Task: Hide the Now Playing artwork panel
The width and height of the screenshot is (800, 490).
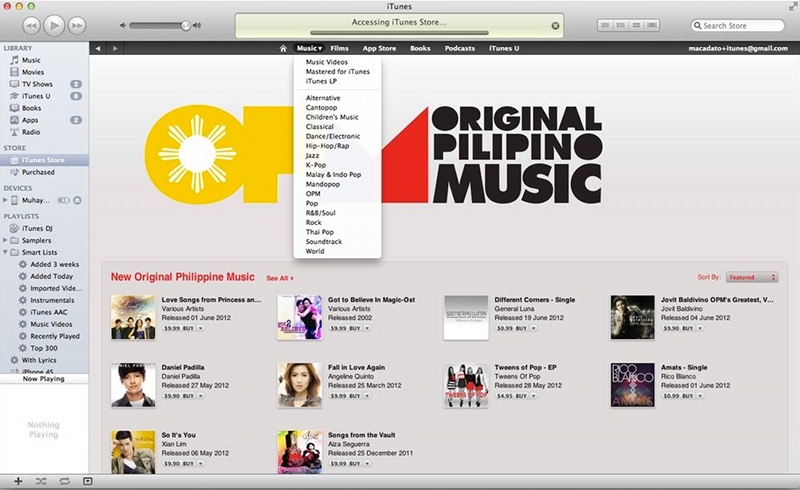Action: pos(88,481)
